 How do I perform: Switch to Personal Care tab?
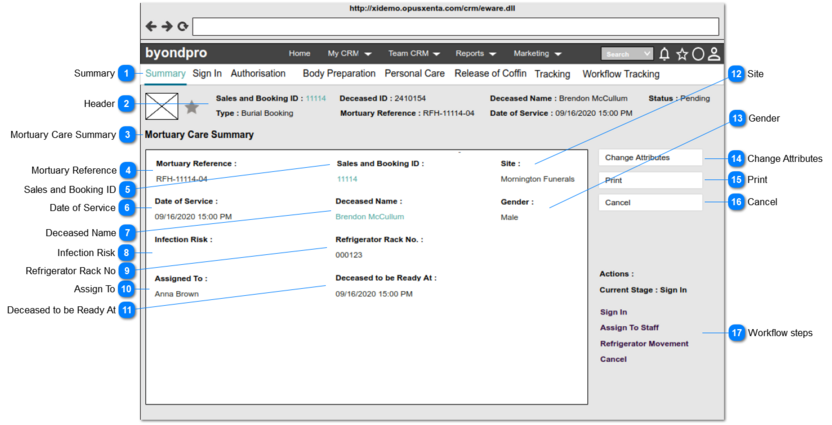[414, 74]
